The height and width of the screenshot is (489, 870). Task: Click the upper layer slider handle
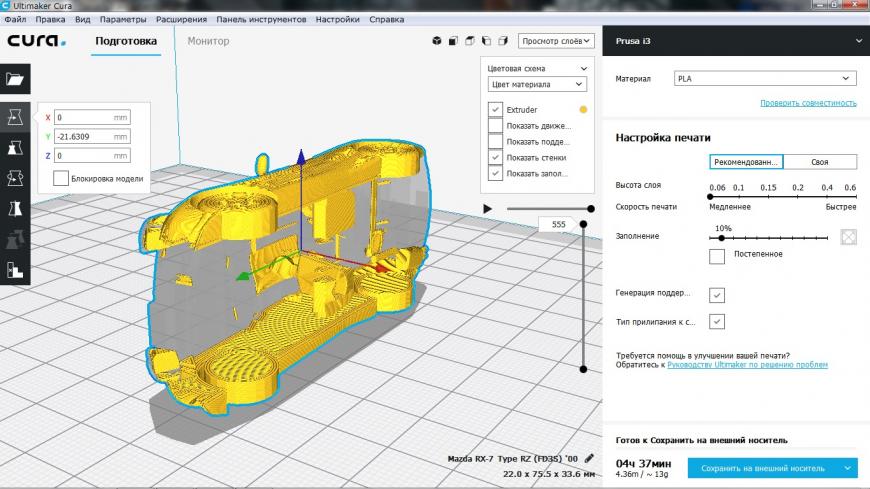(x=583, y=224)
